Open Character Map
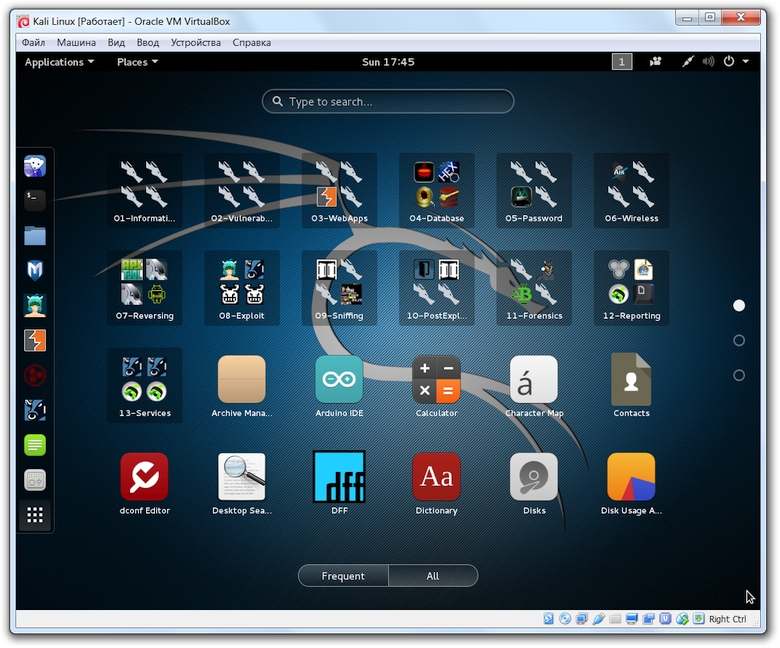Screen dimensions: 780x648 point(534,385)
